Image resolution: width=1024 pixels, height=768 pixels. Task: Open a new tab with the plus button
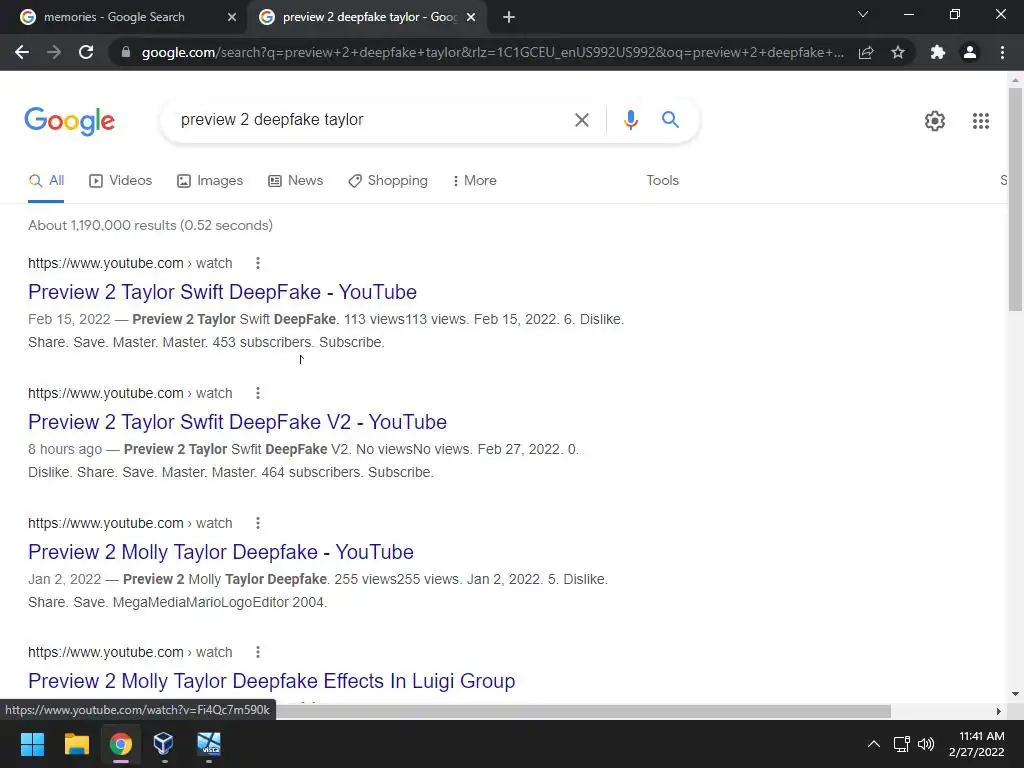click(x=509, y=17)
